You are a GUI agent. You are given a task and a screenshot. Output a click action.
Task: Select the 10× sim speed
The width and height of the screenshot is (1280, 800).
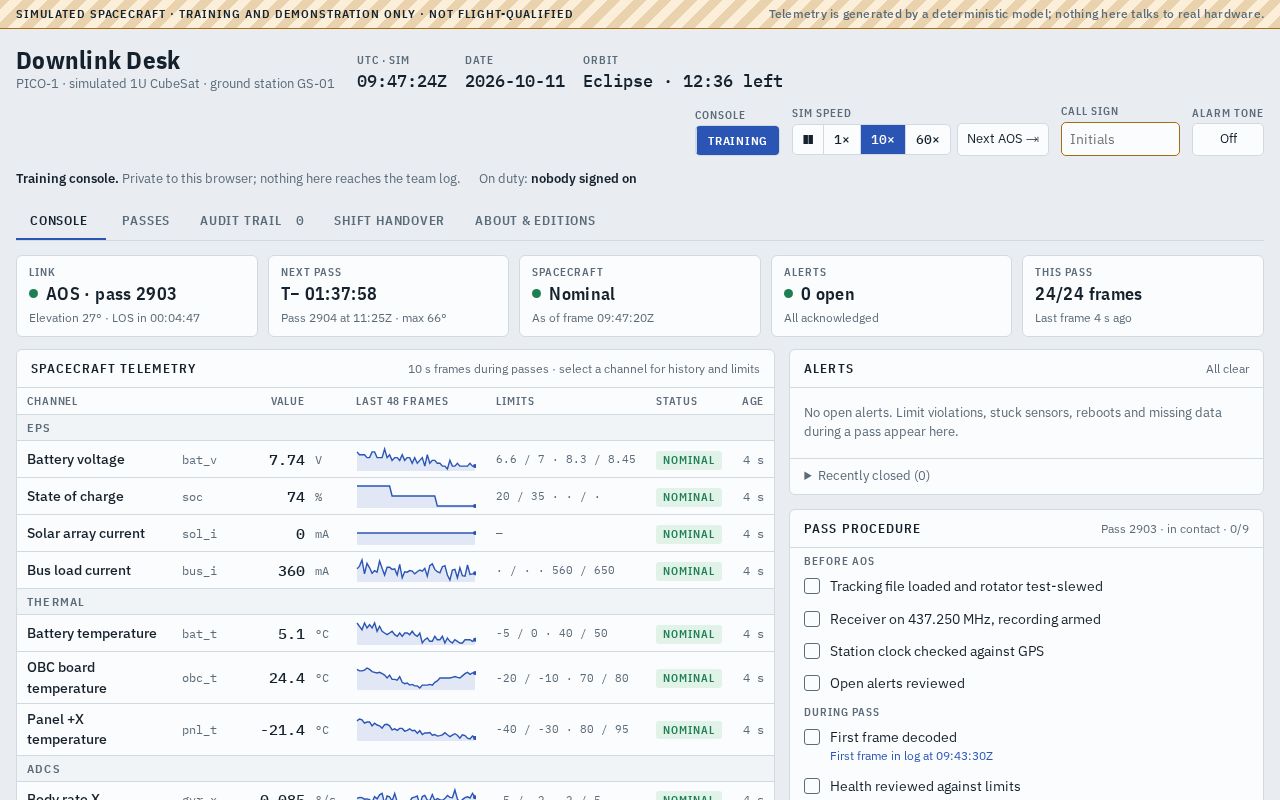883,140
